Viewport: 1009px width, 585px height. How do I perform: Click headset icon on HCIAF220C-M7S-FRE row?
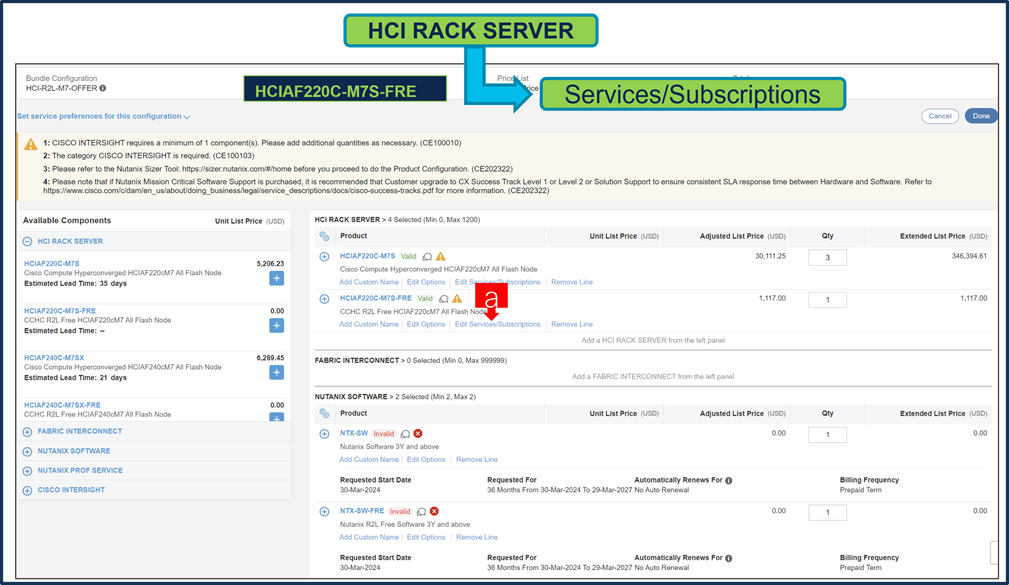443,299
